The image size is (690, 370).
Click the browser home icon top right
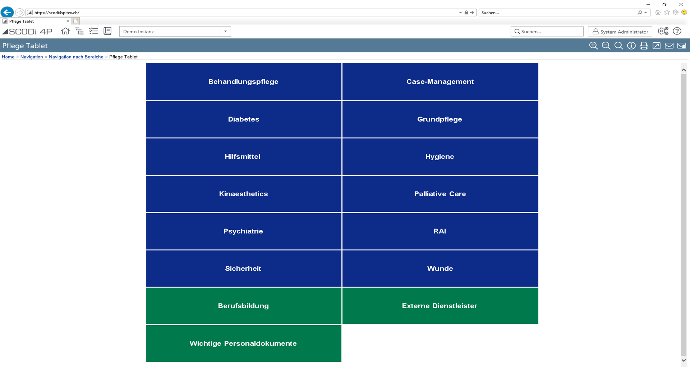pyautogui.click(x=658, y=13)
